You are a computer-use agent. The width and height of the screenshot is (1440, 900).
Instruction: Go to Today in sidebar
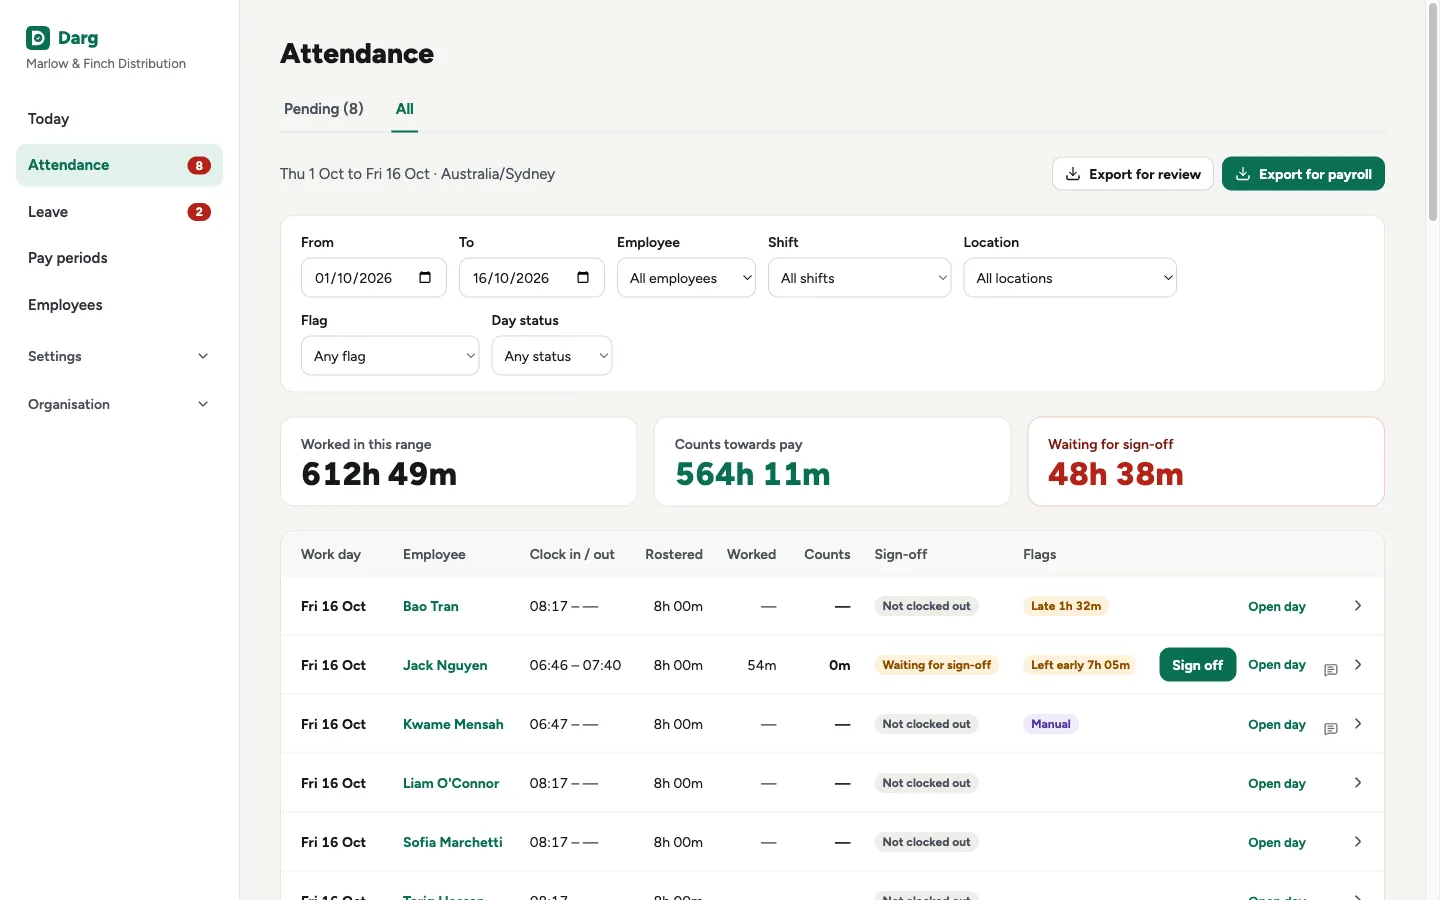click(x=119, y=119)
